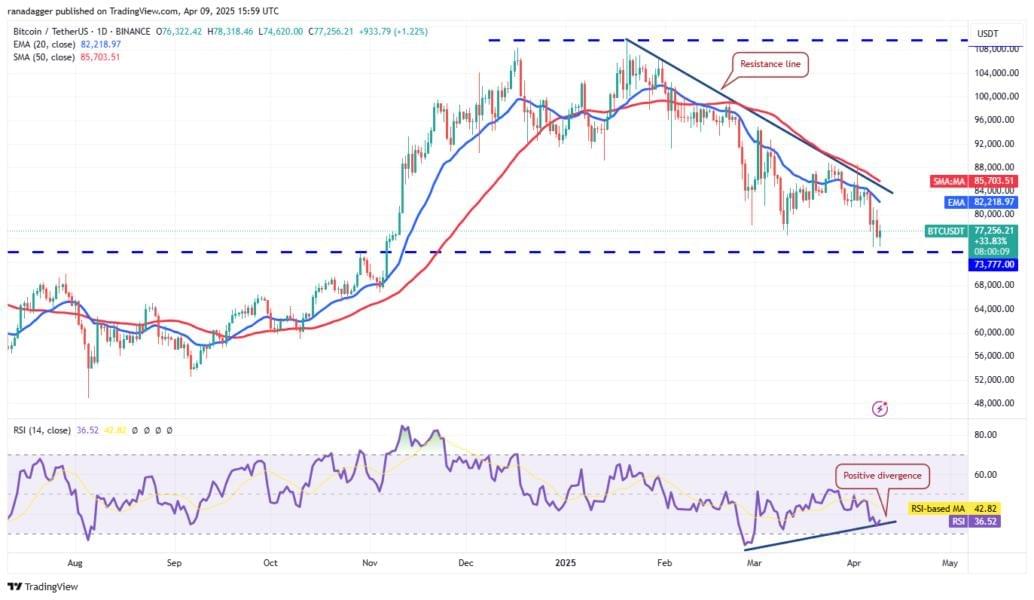1034x600 pixels.
Task: Click the purple RSI 36.52 value tag
Action: tap(975, 522)
